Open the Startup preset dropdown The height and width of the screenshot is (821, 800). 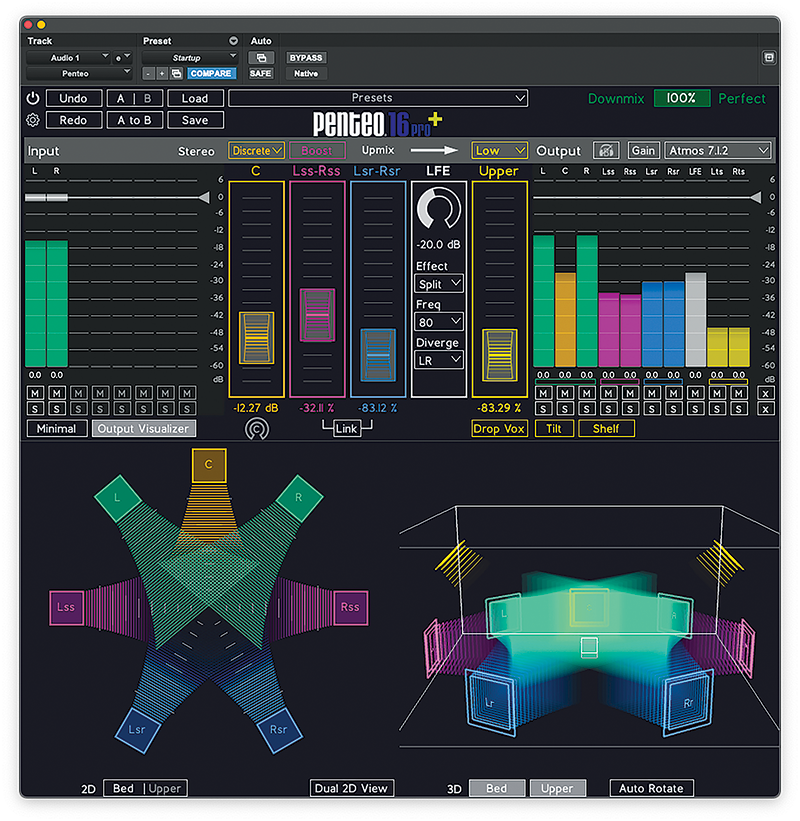click(190, 58)
